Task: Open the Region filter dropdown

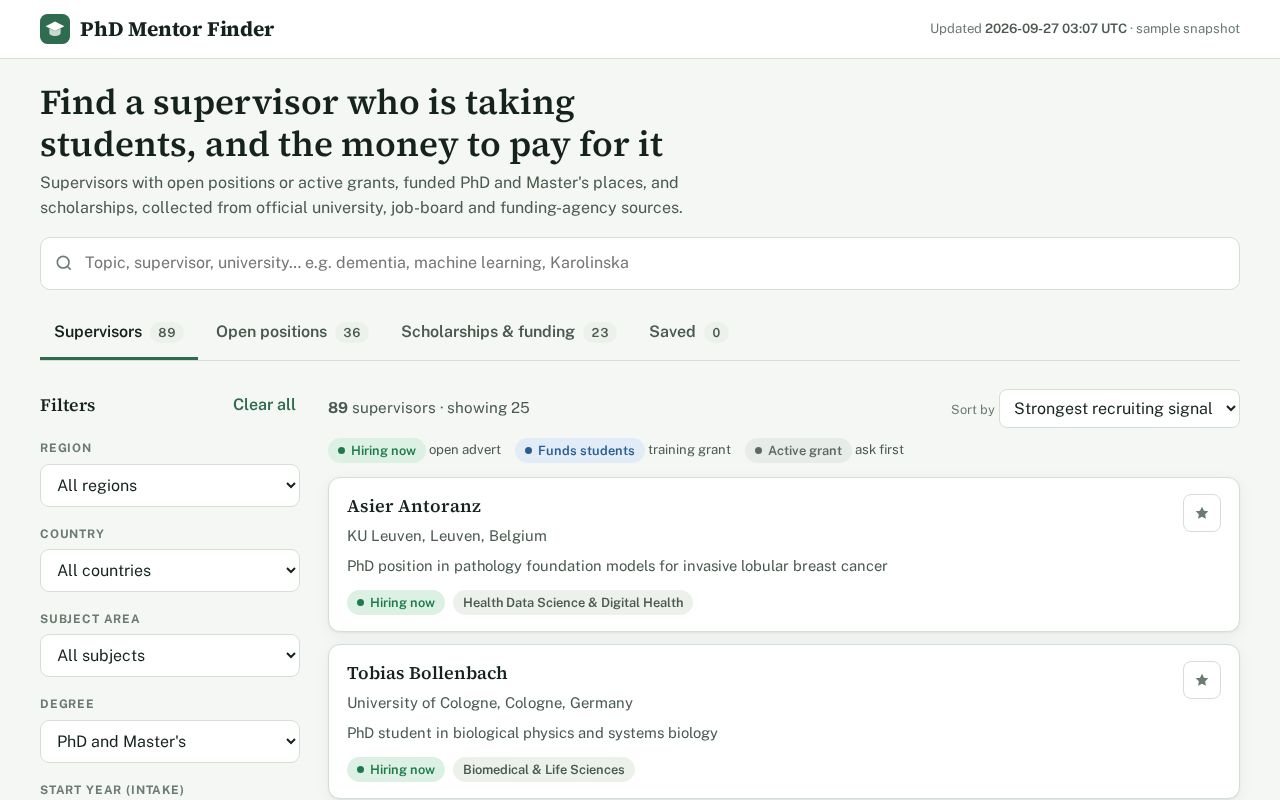Action: pos(170,485)
